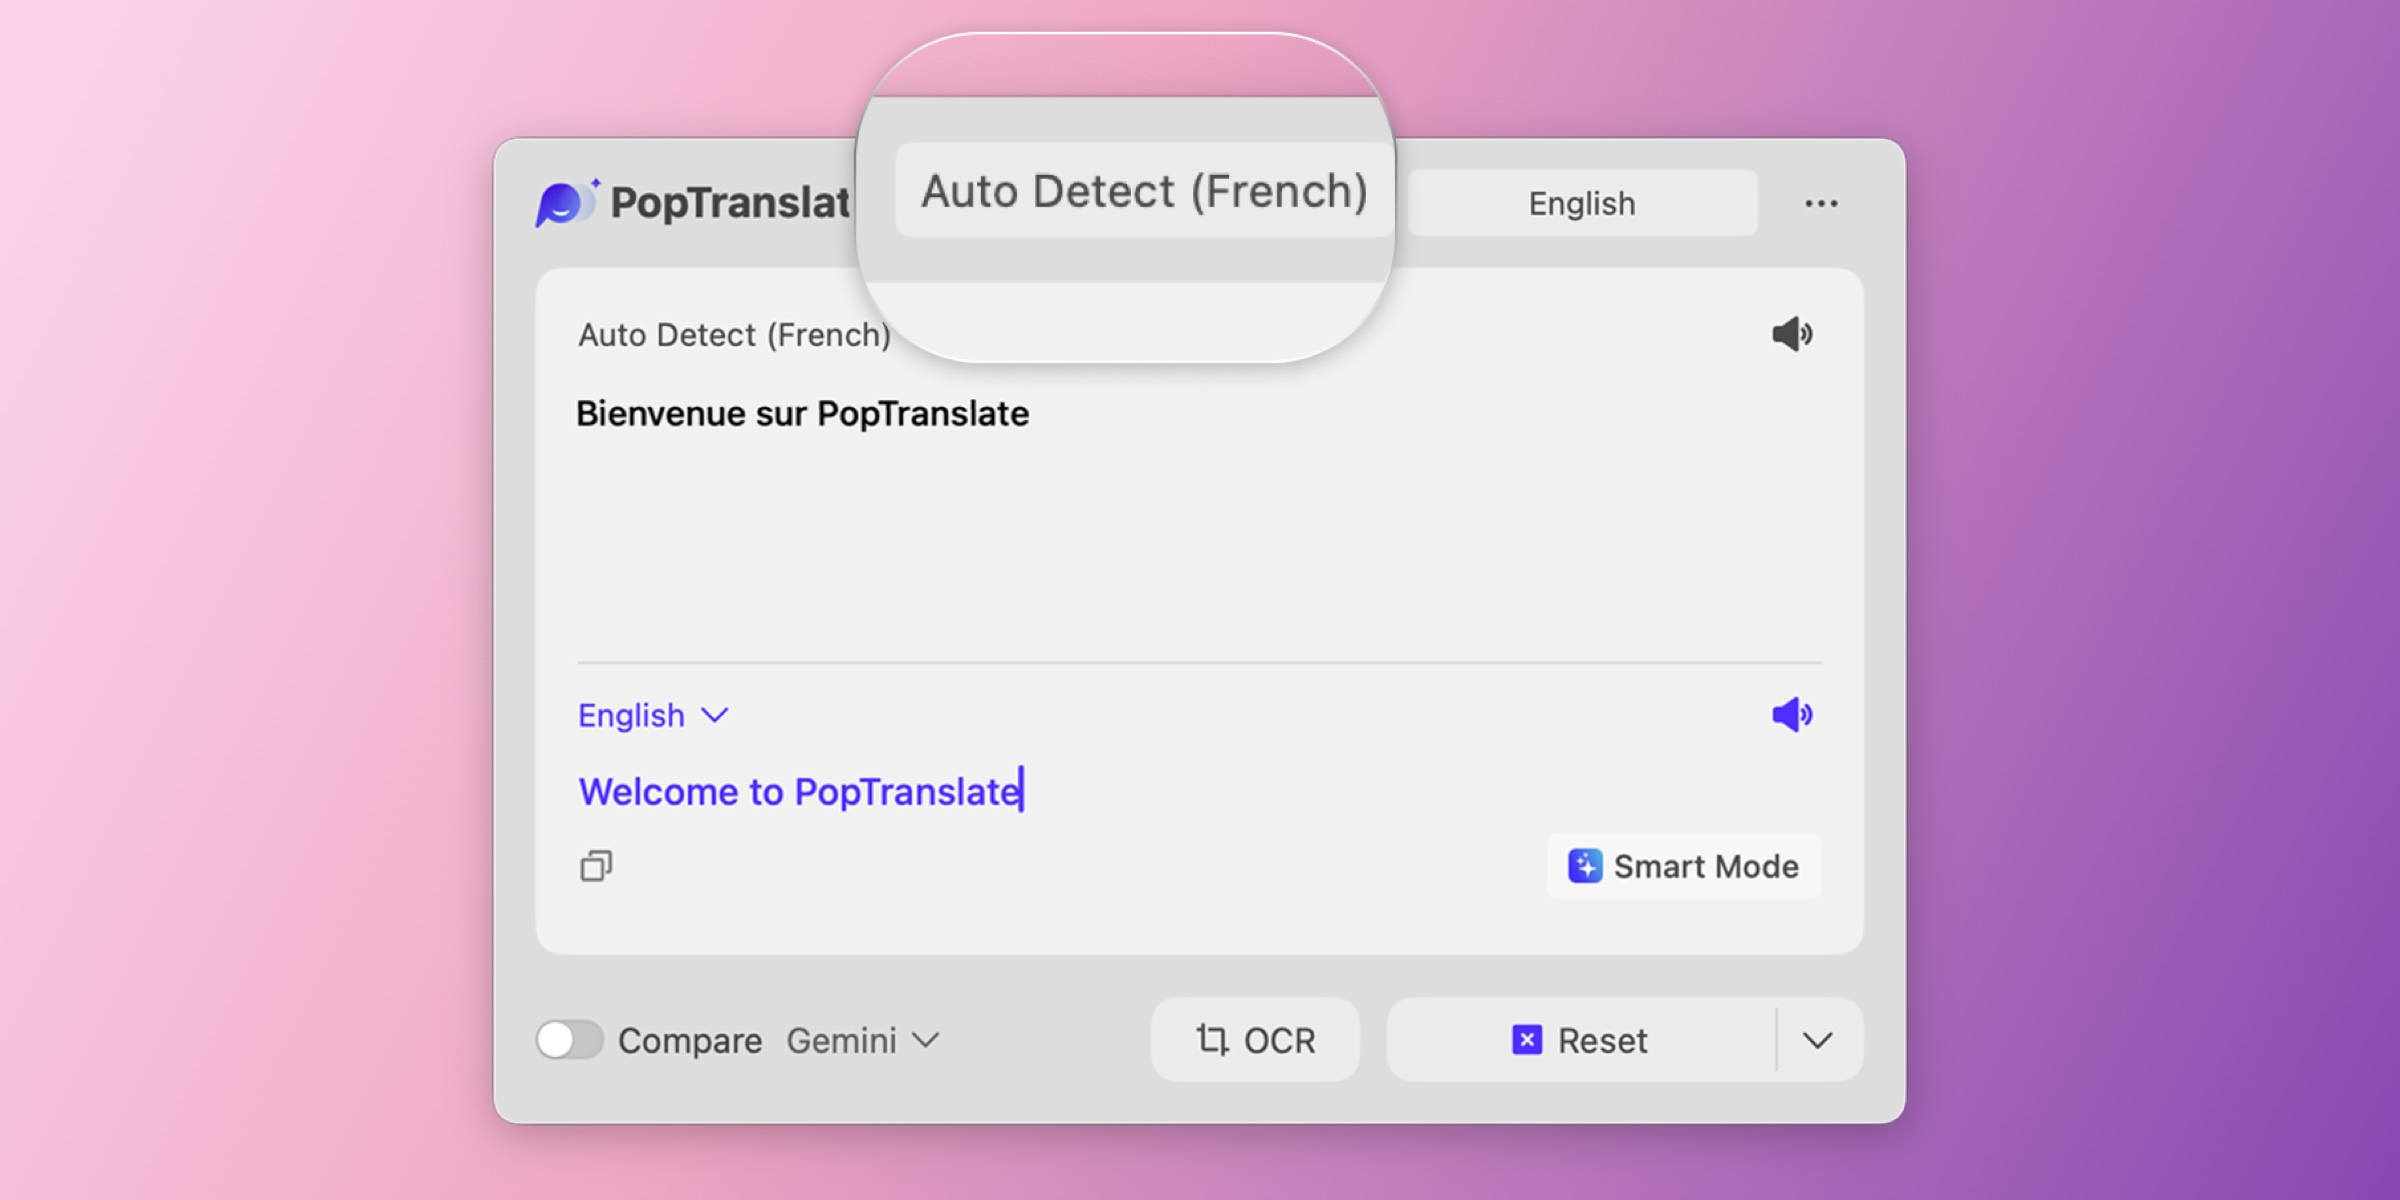
Task: Expand the English output language dropdown
Action: pos(653,716)
